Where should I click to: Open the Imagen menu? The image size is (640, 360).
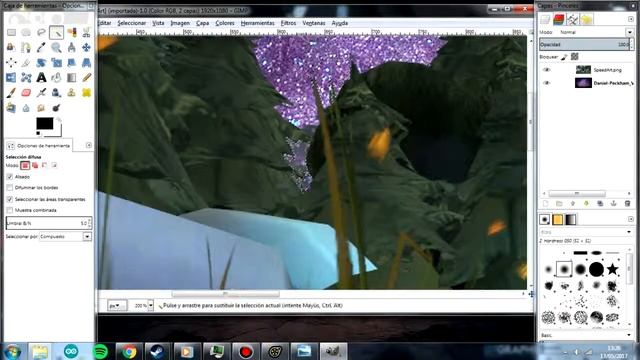[x=180, y=23]
